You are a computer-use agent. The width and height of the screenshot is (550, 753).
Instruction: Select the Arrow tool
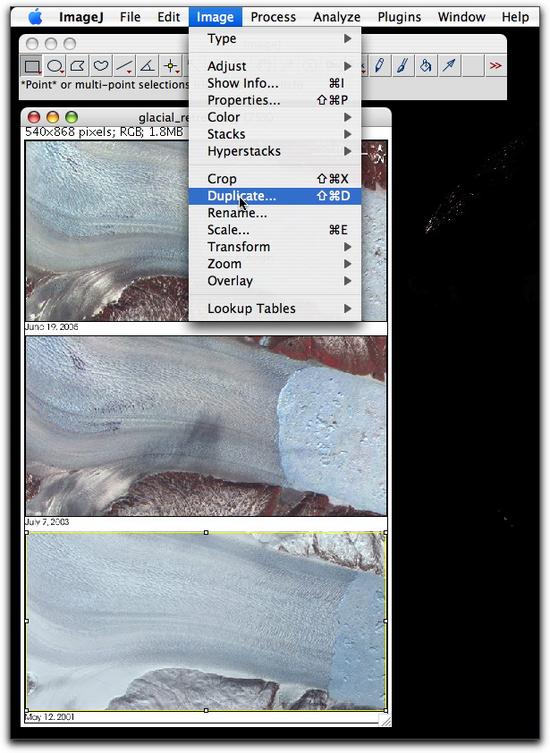pyautogui.click(x=449, y=66)
